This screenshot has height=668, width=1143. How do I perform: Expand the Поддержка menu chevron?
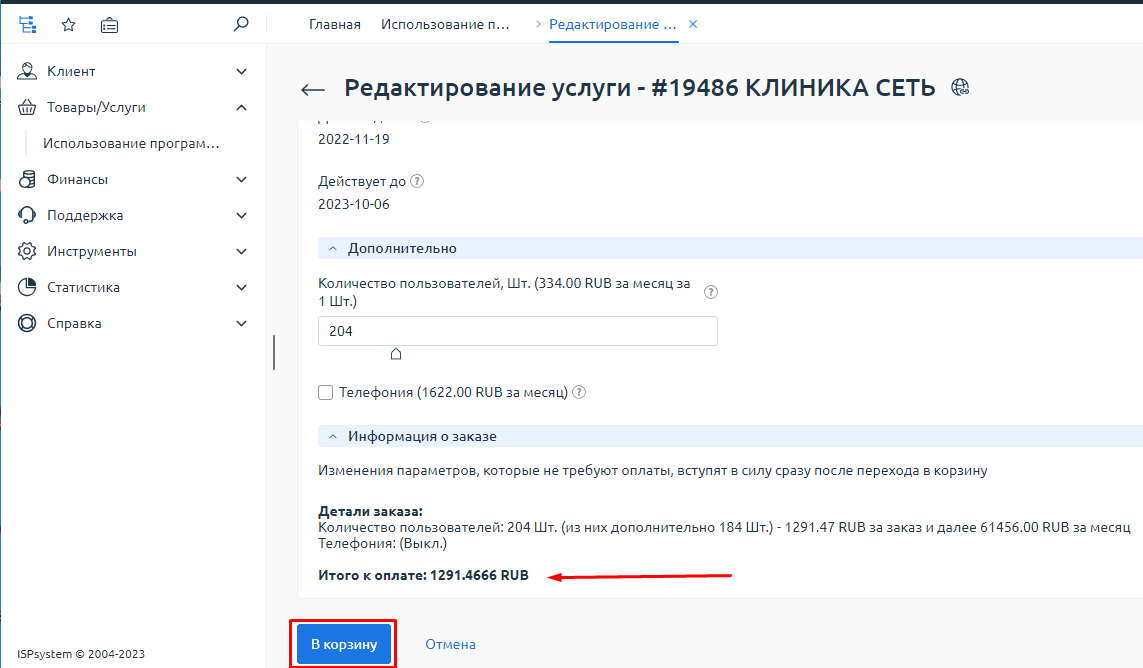(241, 215)
